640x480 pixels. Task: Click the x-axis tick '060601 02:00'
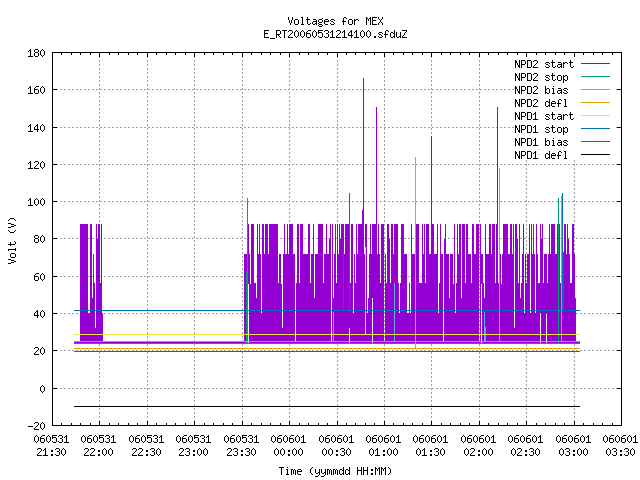click(x=478, y=446)
